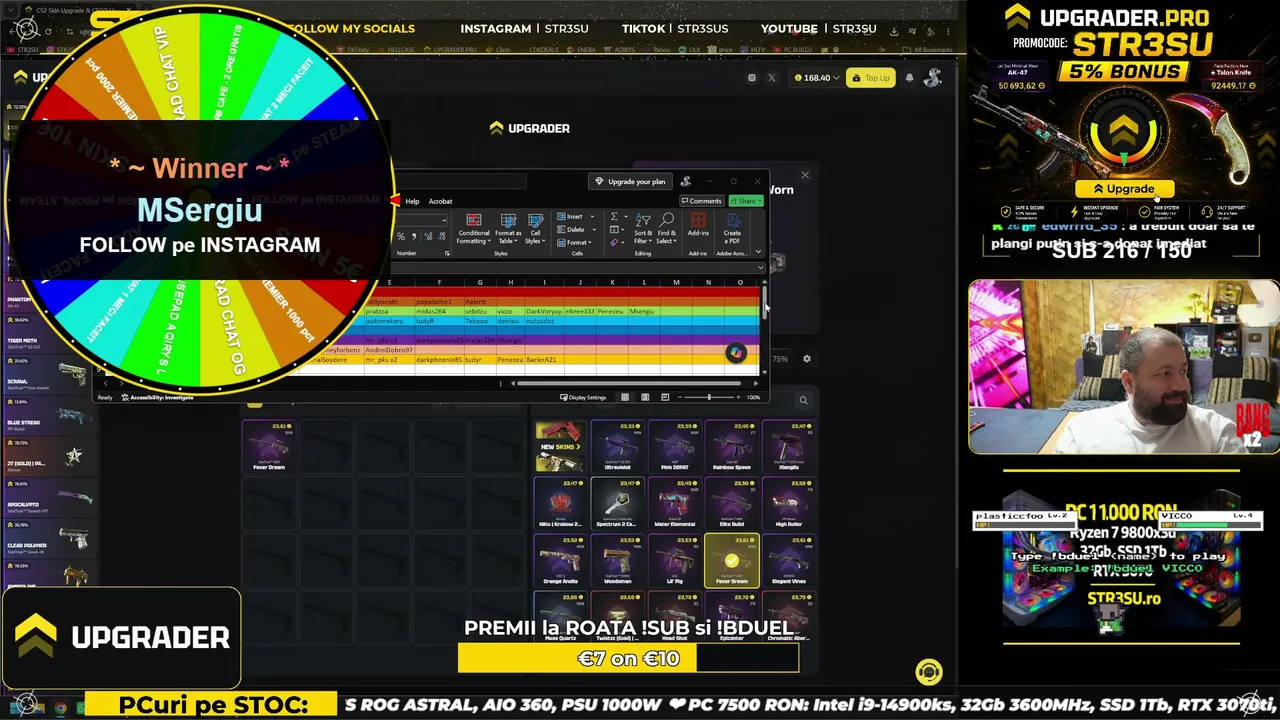This screenshot has width=1280, height=720.
Task: Click the Excel account avatar icon
Action: pyautogui.click(x=685, y=181)
